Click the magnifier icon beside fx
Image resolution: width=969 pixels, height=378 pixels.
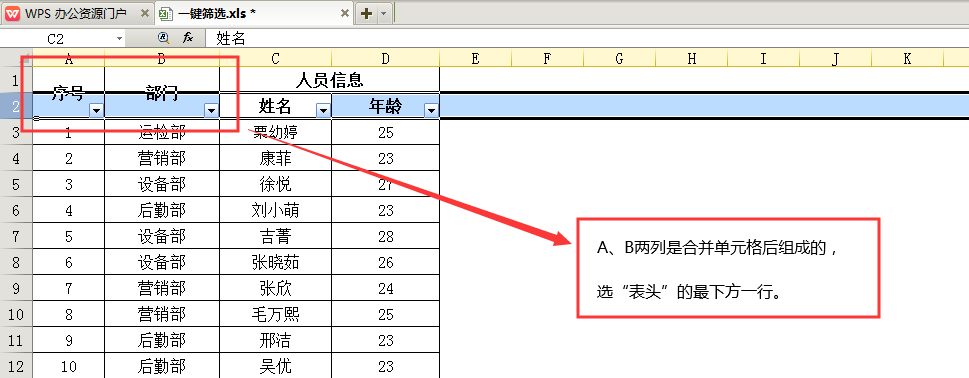pyautogui.click(x=163, y=38)
